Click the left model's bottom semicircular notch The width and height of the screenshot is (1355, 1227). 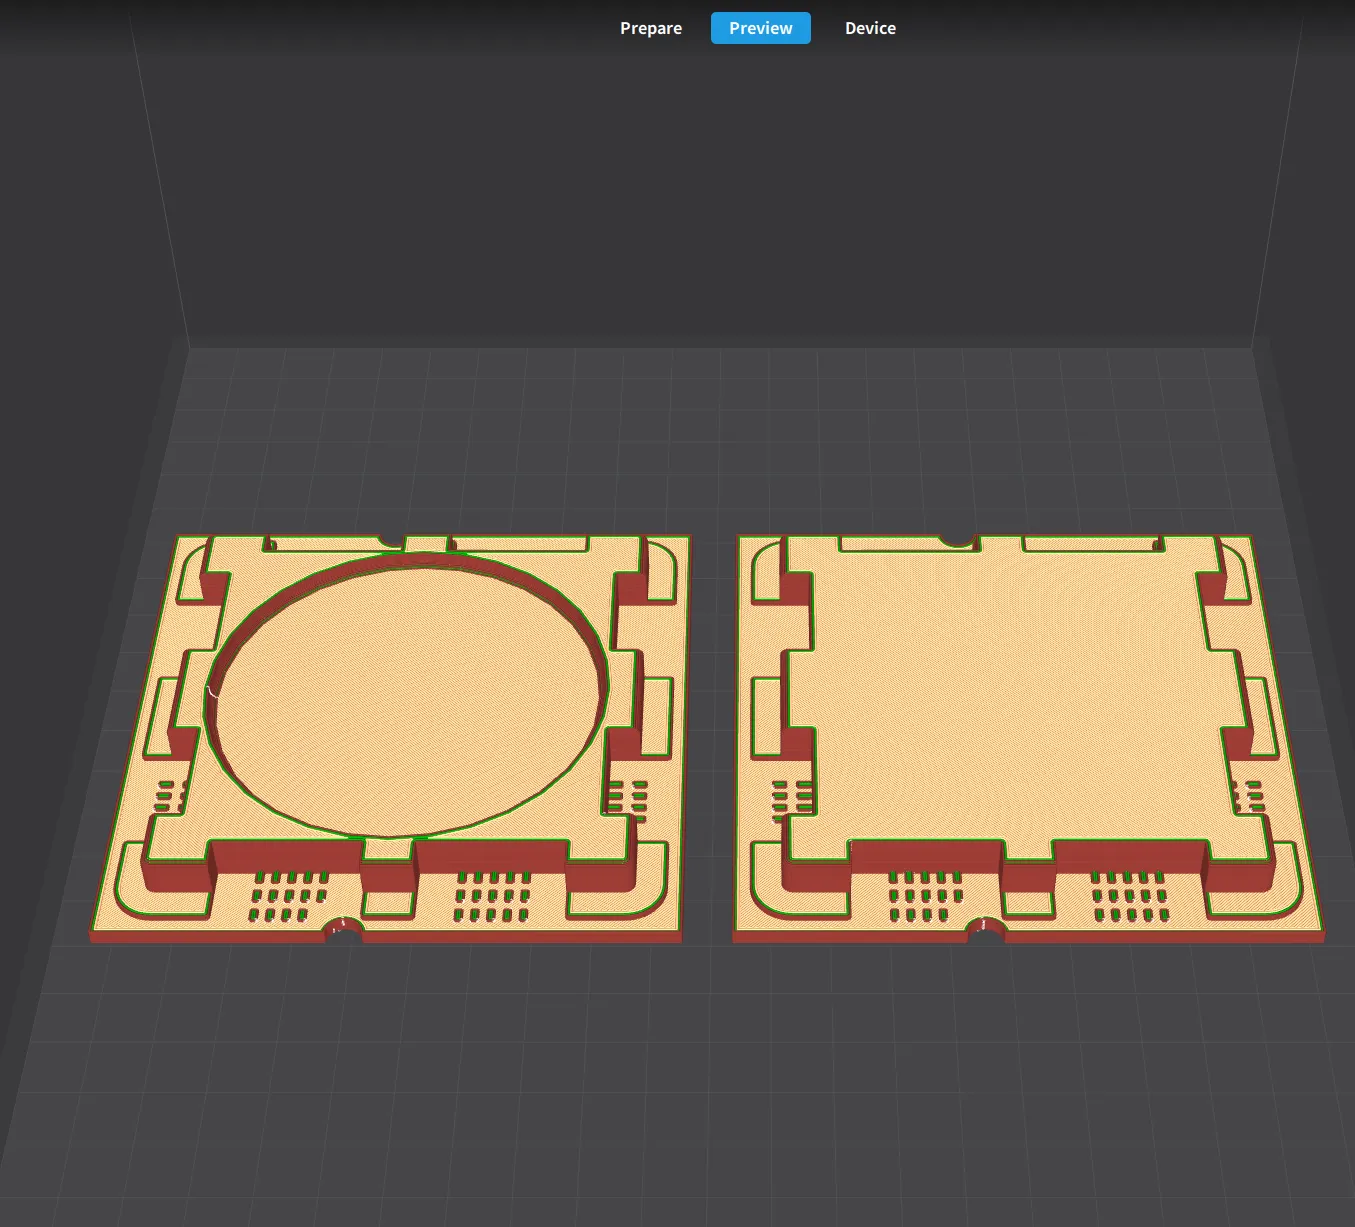tap(344, 928)
